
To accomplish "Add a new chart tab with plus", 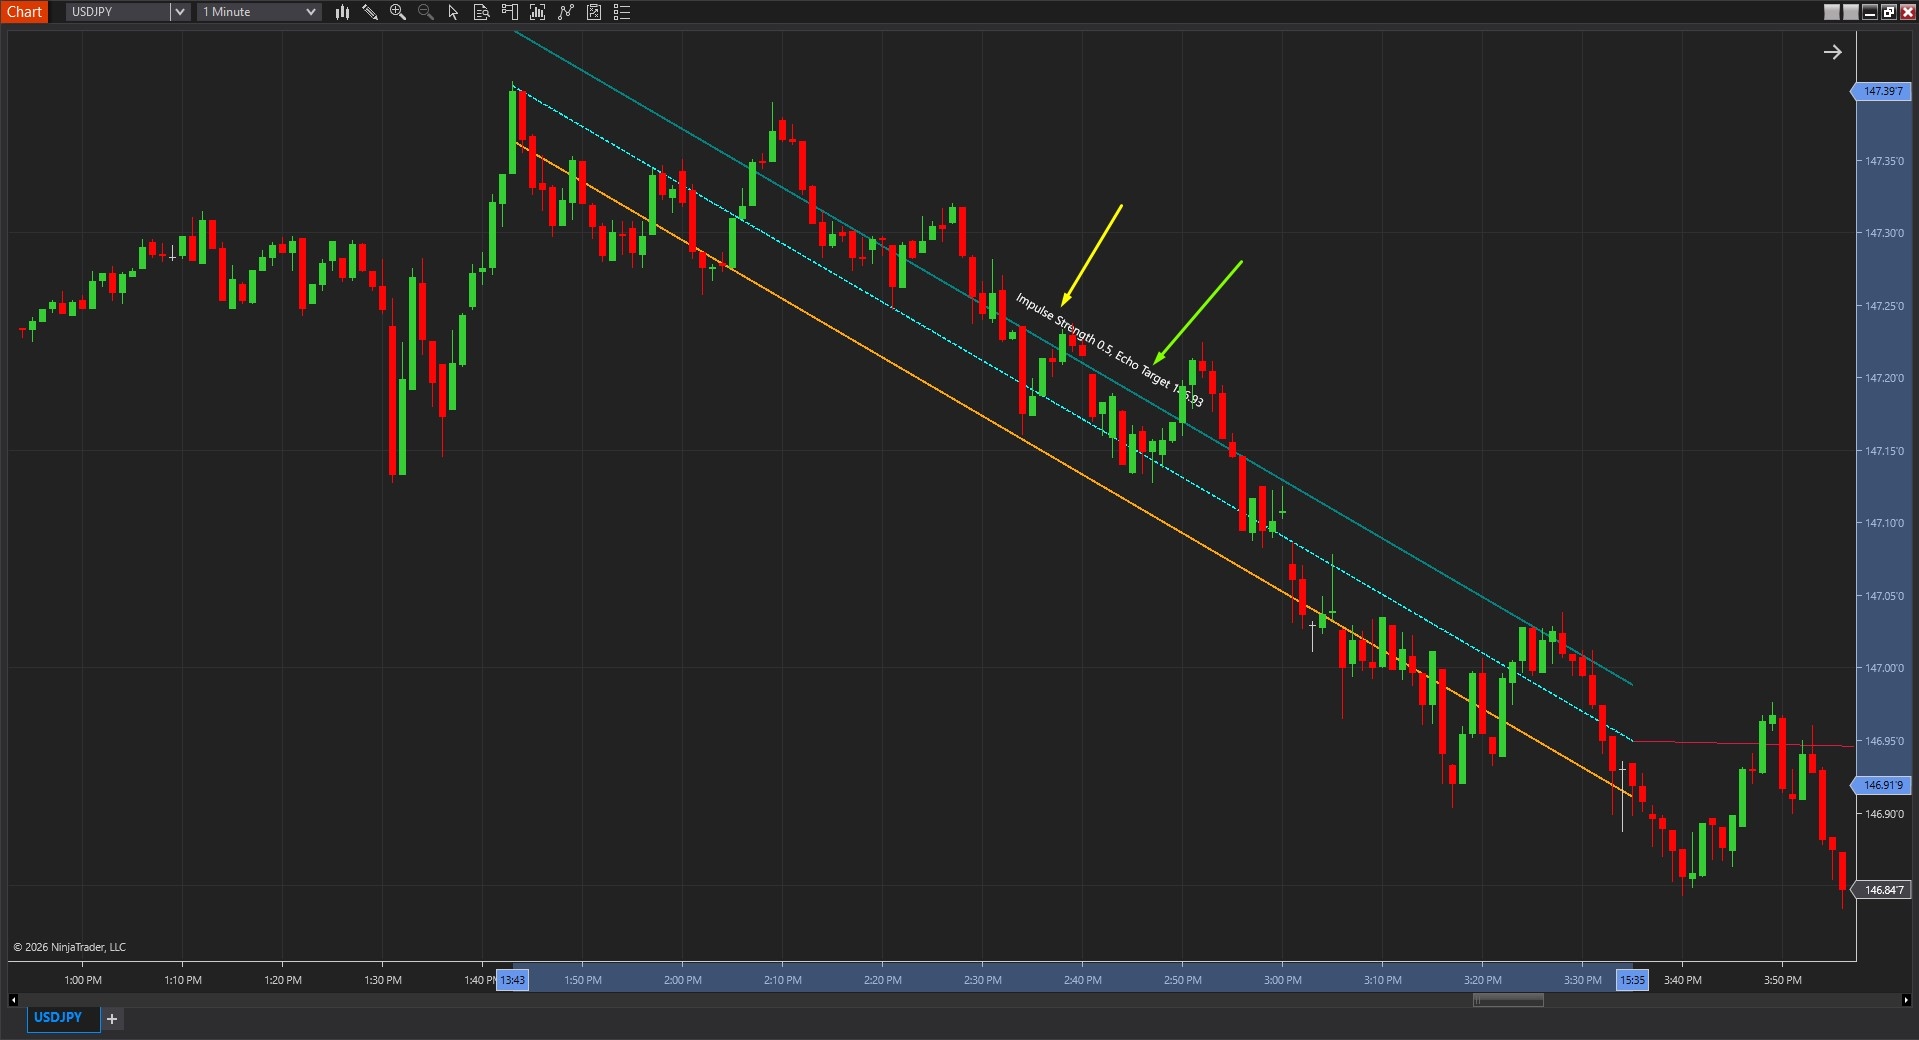I will pyautogui.click(x=112, y=1019).
